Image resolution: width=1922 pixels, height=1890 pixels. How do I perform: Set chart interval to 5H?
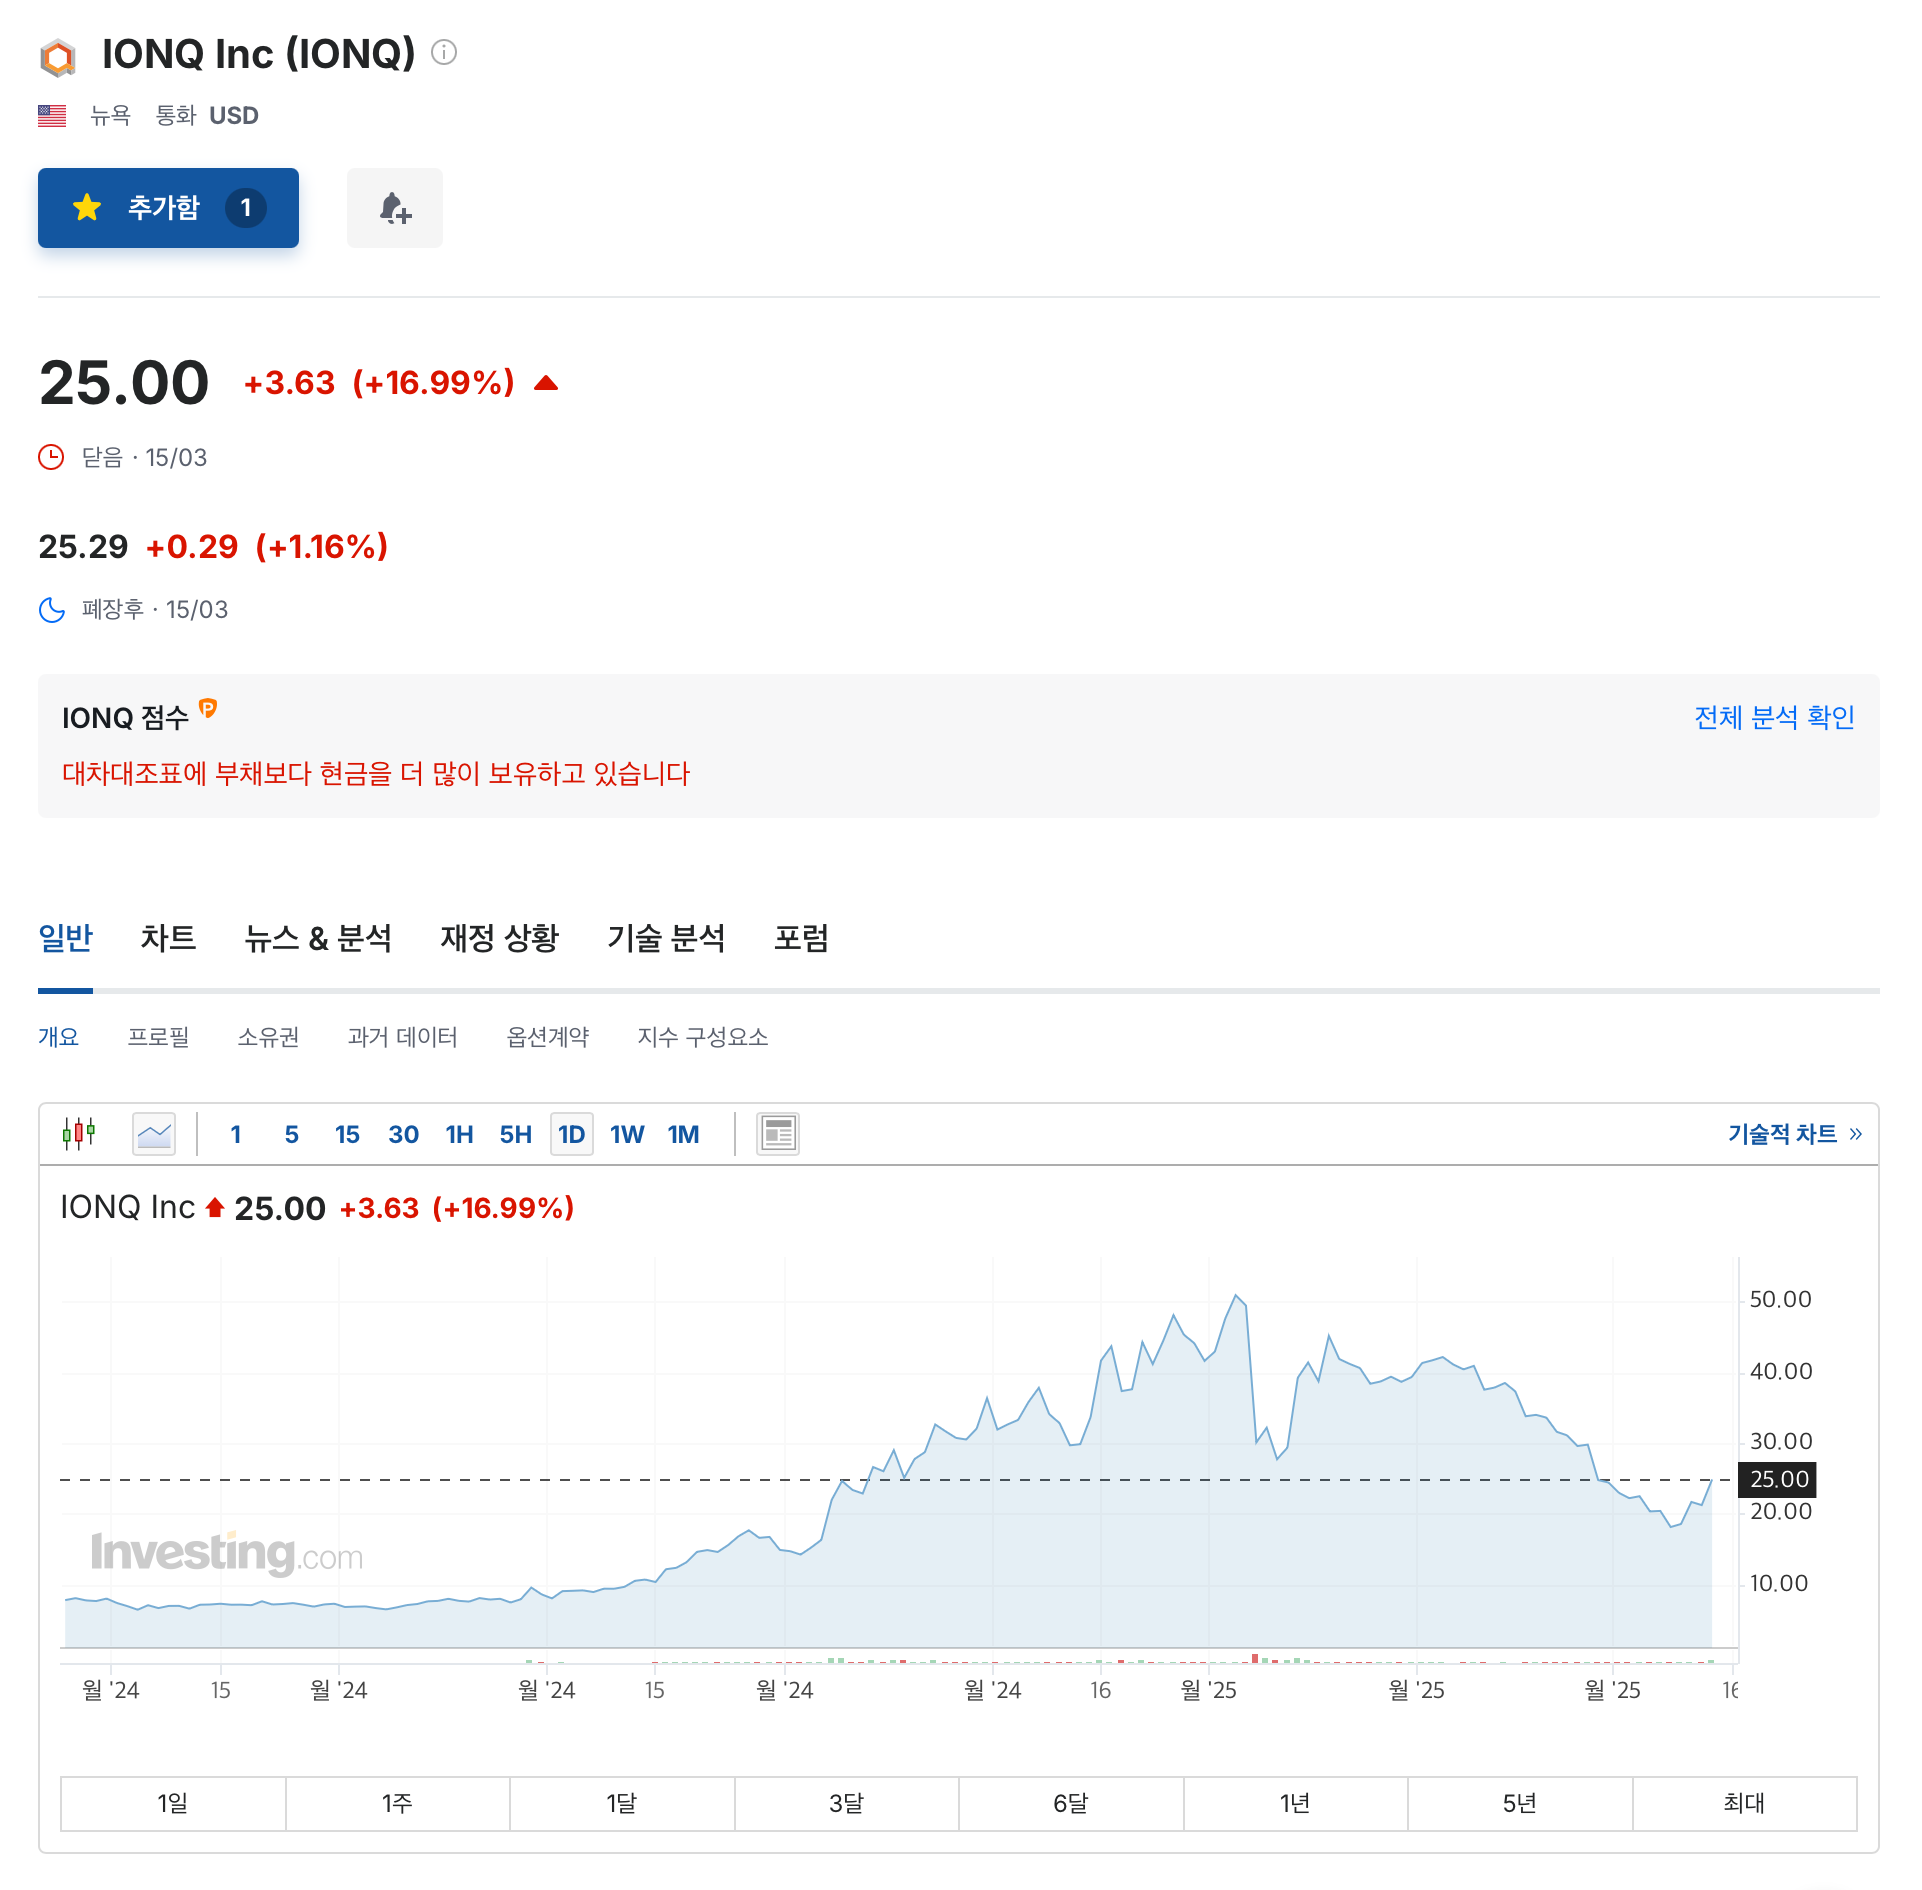point(516,1135)
